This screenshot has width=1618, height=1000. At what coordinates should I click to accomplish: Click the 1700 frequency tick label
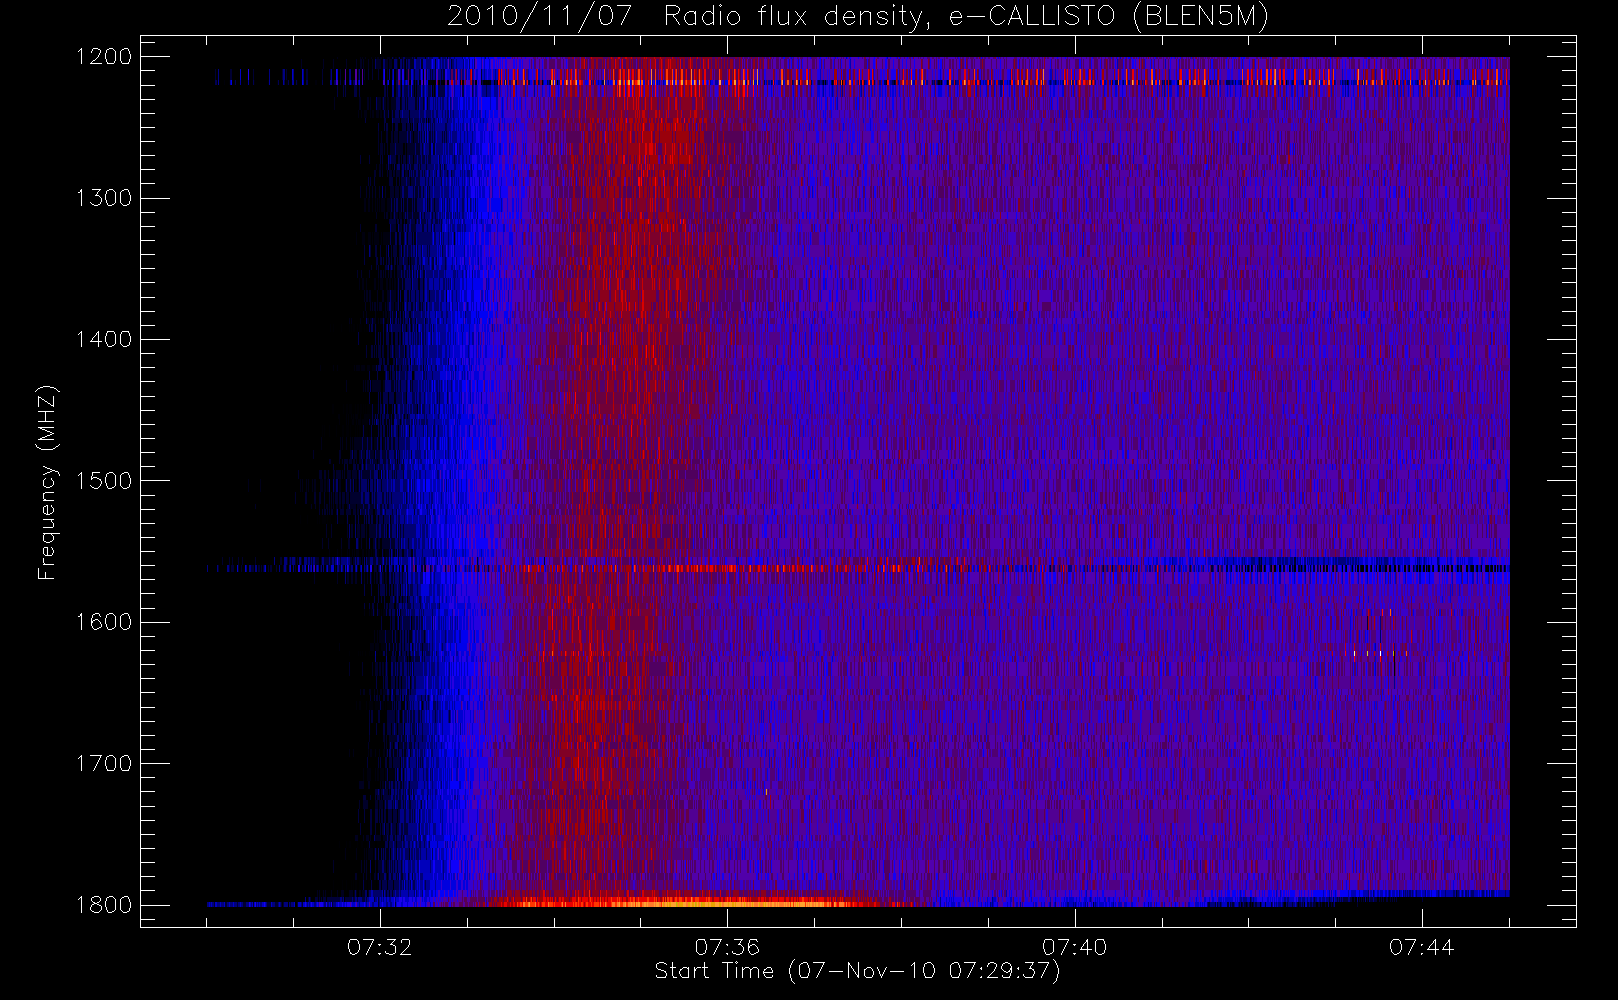[104, 764]
